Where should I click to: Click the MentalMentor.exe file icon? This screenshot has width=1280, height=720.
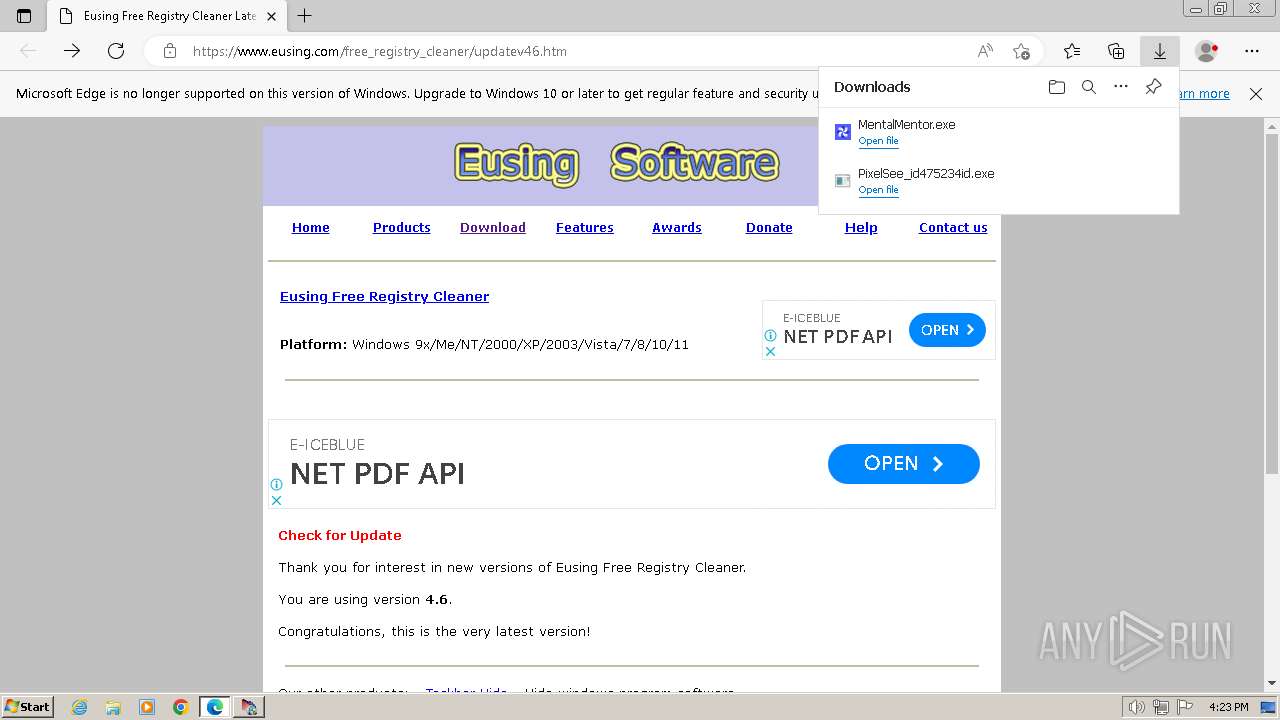(842, 132)
